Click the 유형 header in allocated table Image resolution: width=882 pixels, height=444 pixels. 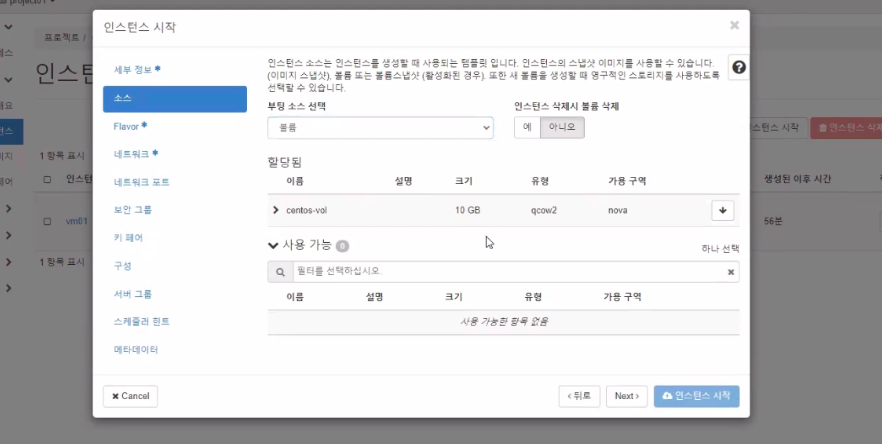(x=539, y=181)
